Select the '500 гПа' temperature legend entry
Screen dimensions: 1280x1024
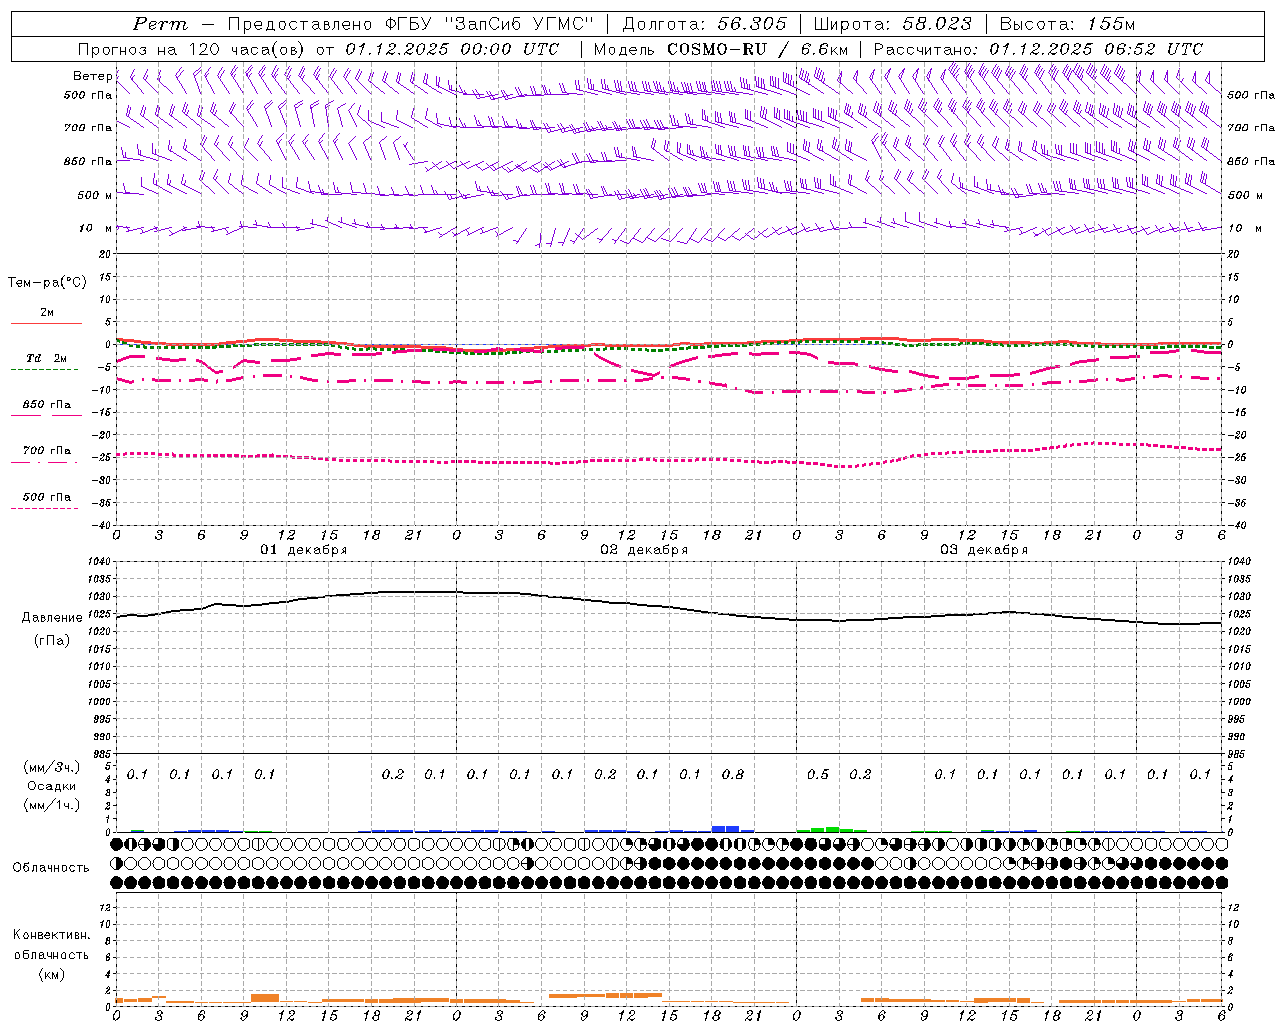pyautogui.click(x=47, y=497)
